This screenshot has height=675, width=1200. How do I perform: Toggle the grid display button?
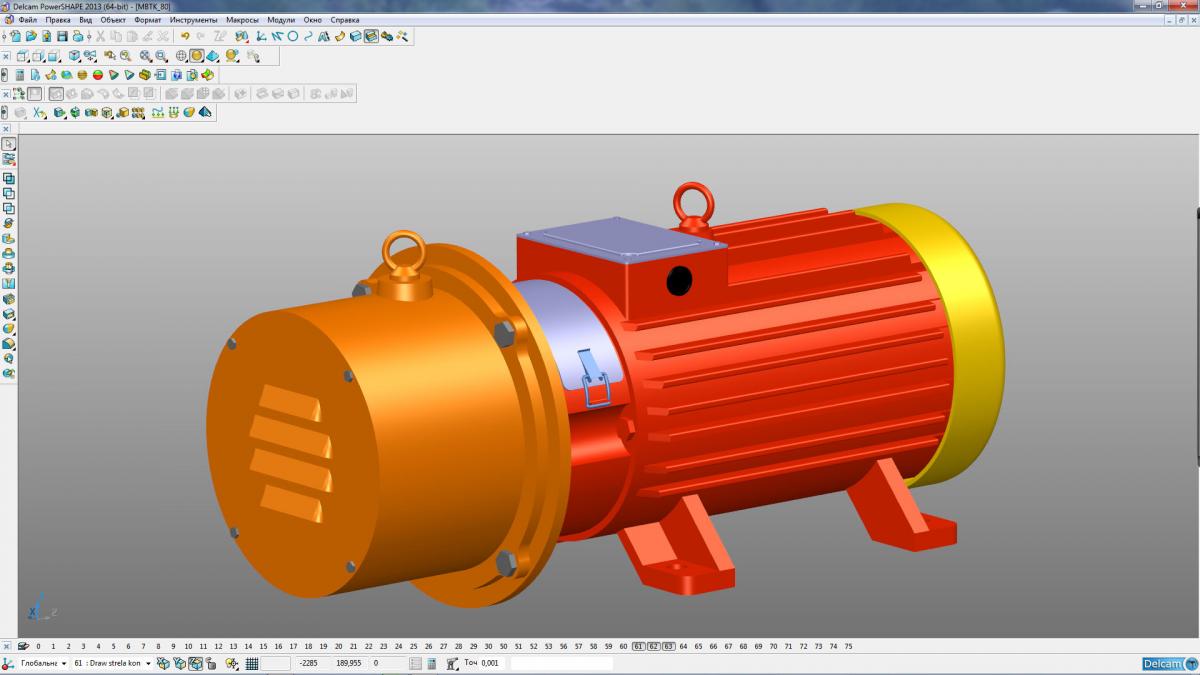click(252, 663)
